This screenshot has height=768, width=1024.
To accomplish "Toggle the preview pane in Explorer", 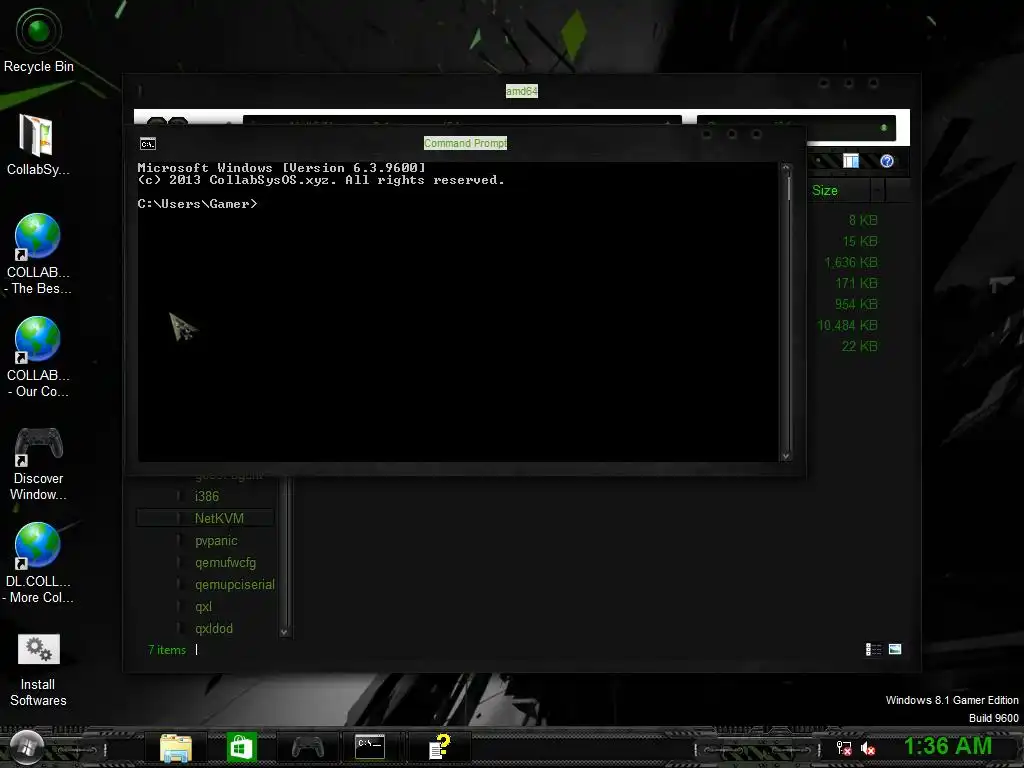I will 851,161.
